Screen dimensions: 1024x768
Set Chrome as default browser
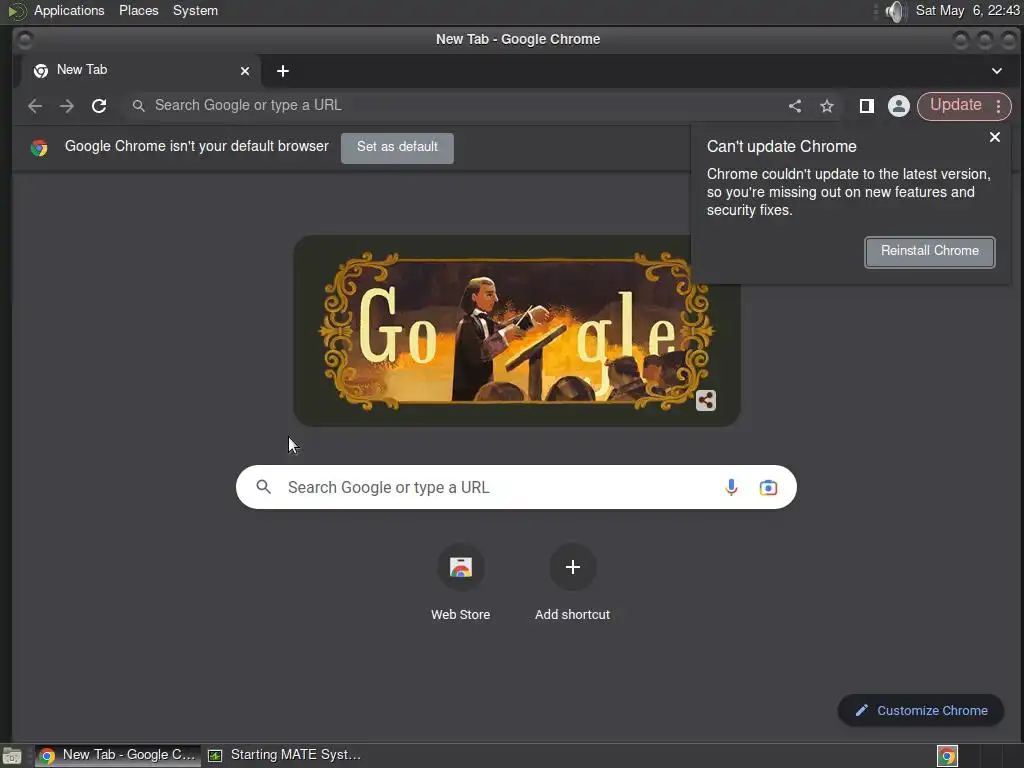tap(397, 148)
